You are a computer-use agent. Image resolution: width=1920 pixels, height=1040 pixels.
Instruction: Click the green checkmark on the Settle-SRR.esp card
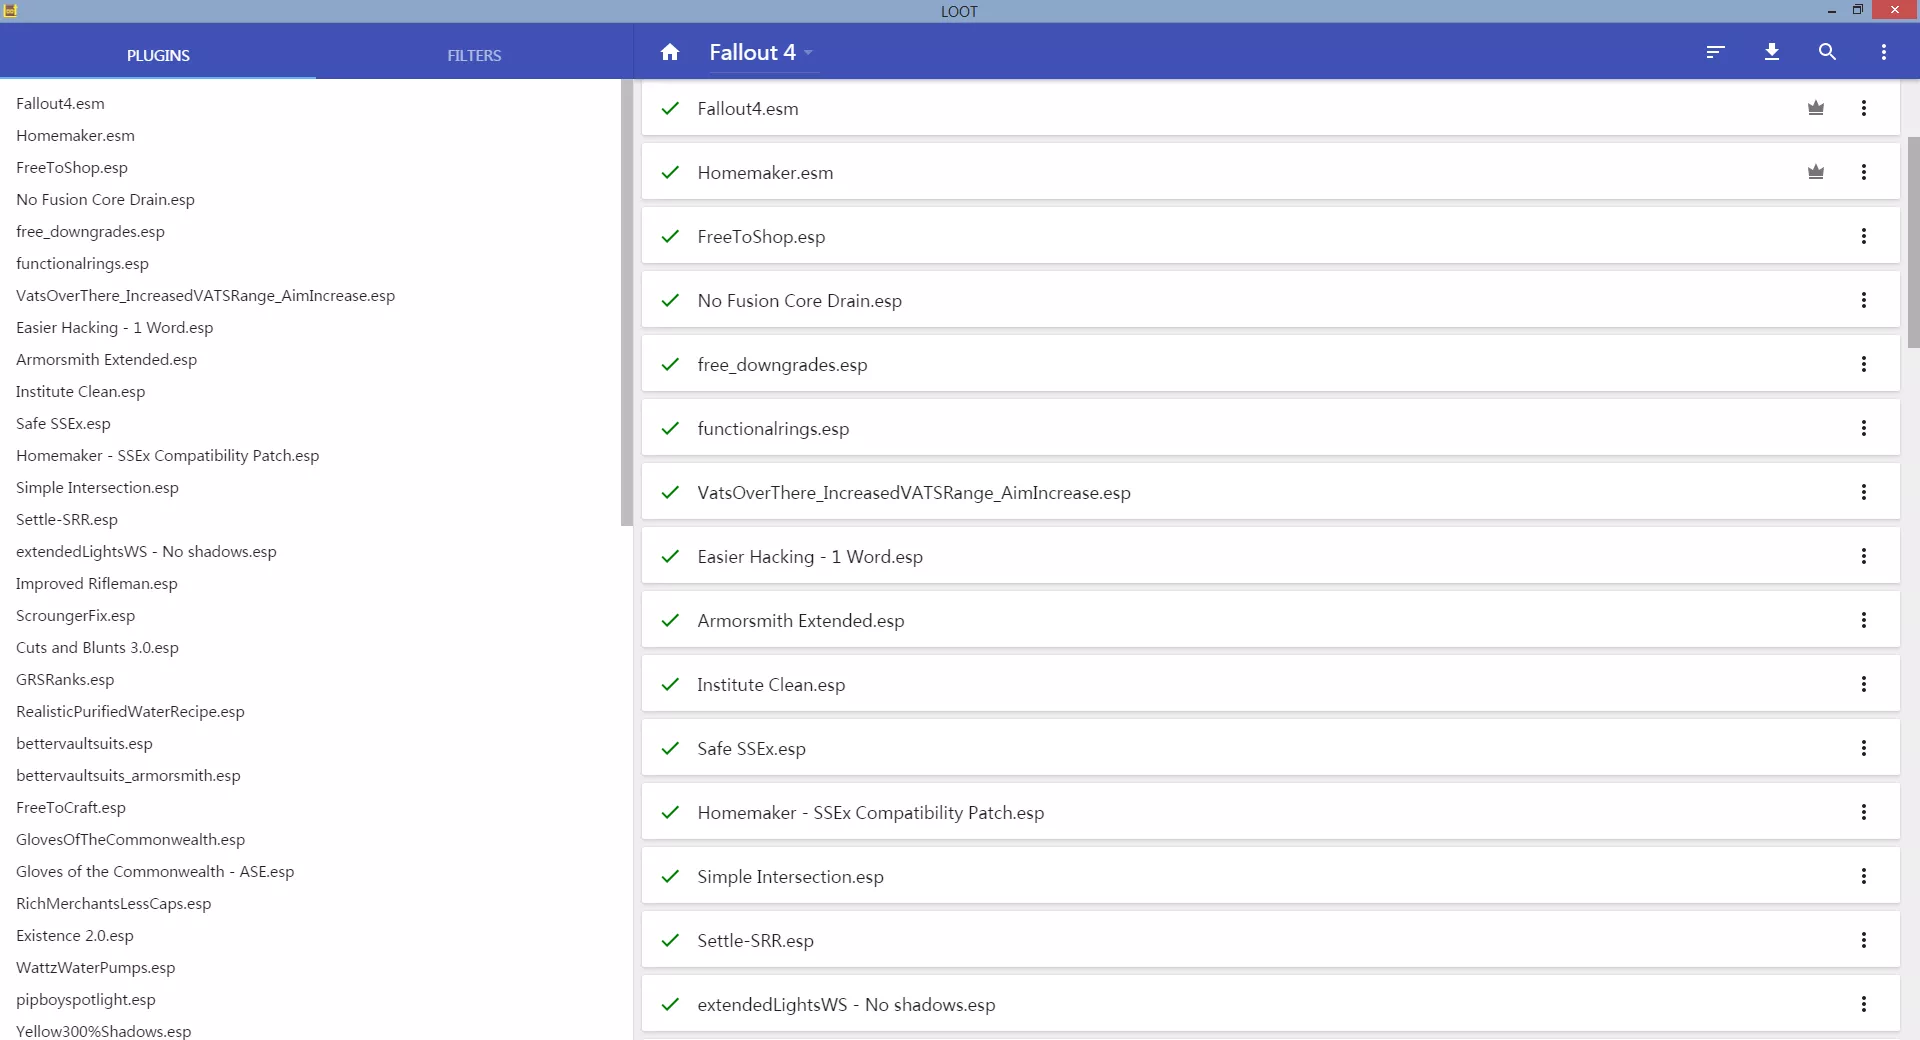pos(670,940)
